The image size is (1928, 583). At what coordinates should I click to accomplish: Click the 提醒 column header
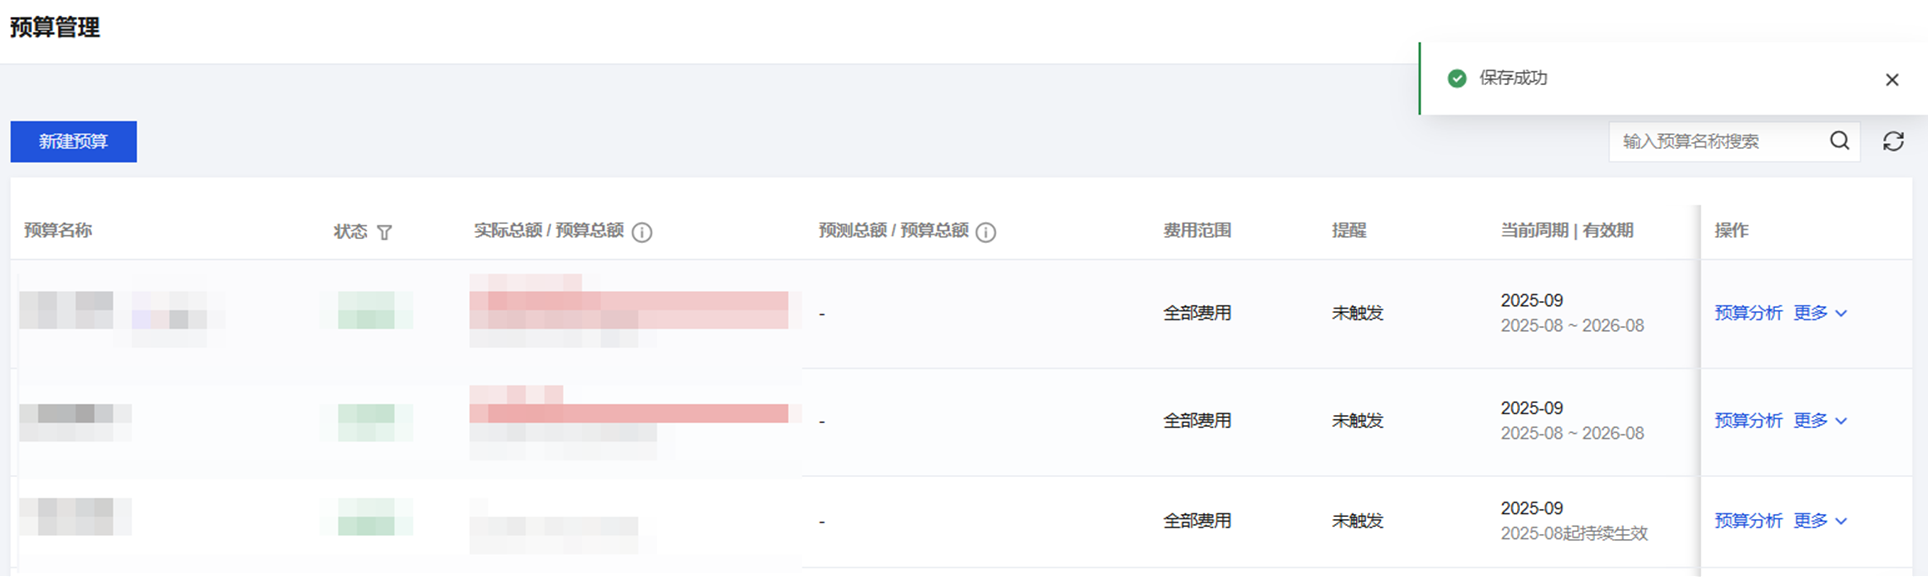point(1348,230)
